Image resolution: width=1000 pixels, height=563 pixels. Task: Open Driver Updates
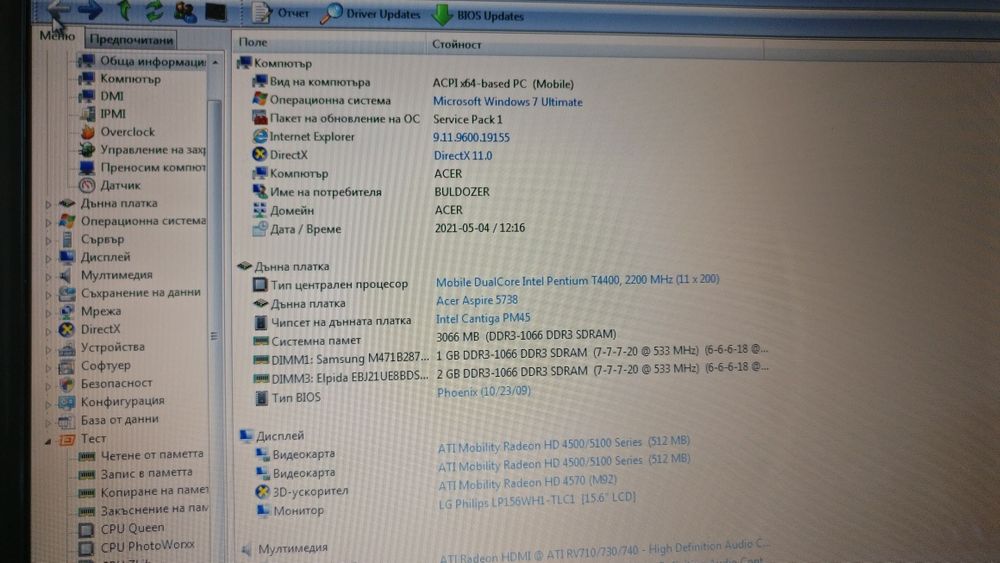tap(371, 14)
